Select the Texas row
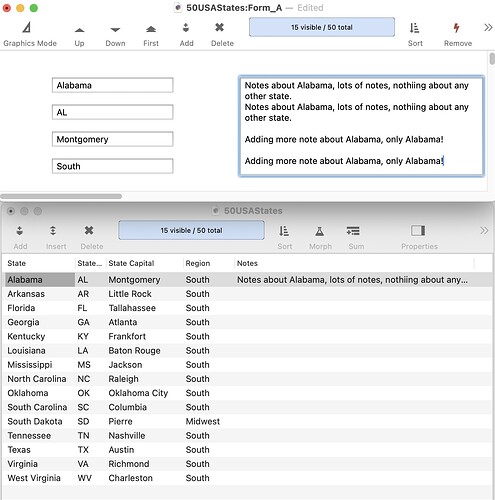495x500 pixels. (247, 450)
